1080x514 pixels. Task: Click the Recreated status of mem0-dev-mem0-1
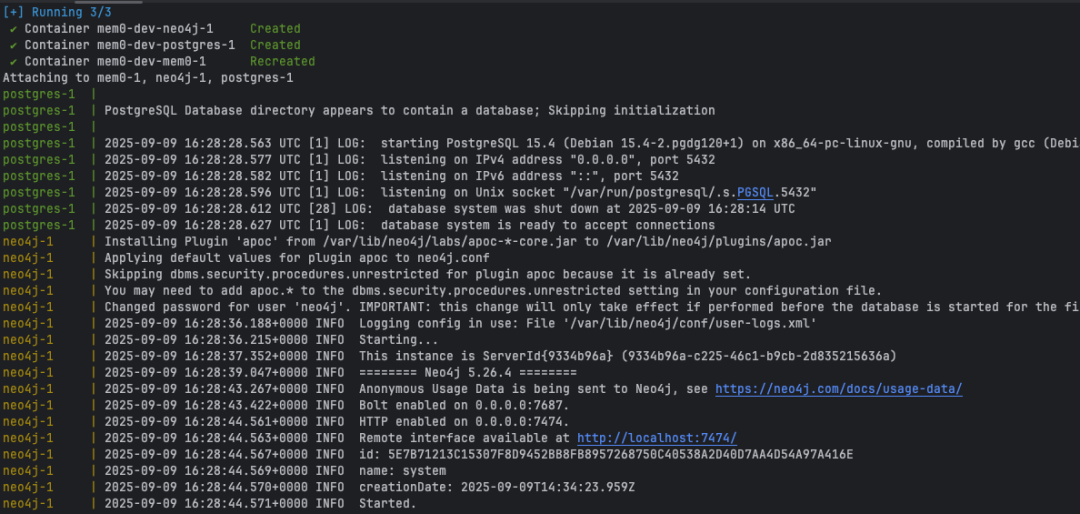pos(282,61)
